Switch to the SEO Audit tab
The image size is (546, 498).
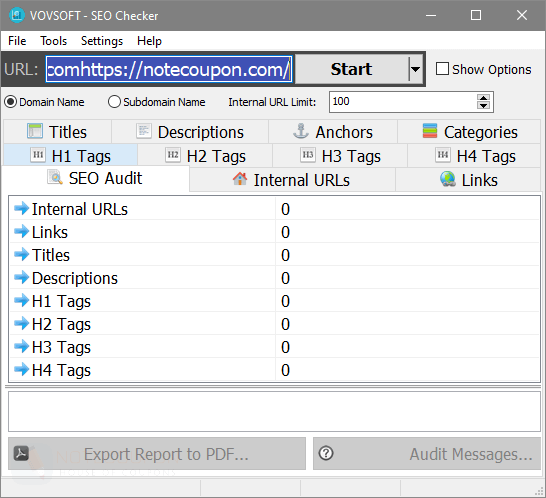[x=96, y=178]
